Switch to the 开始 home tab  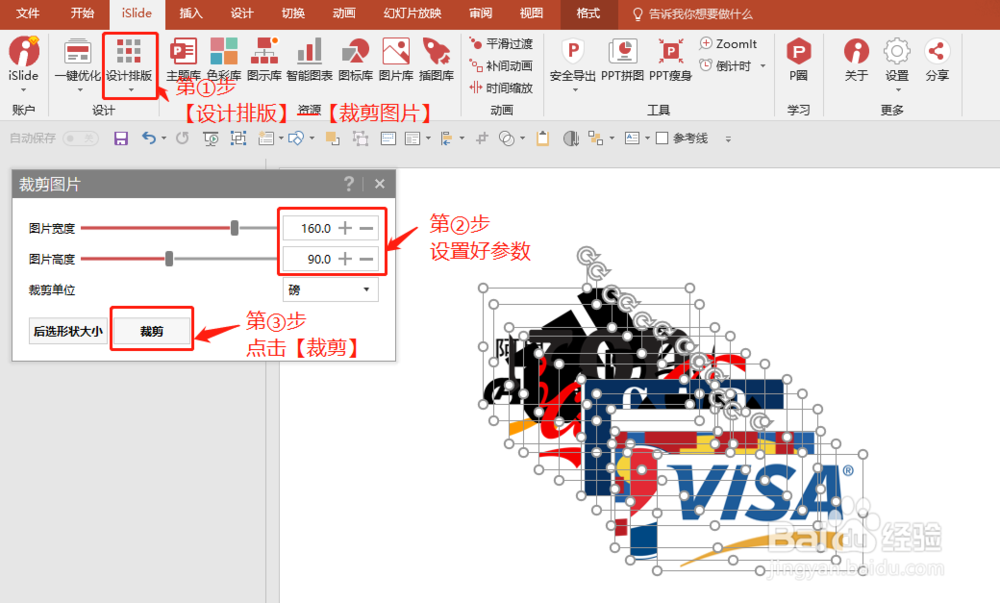click(82, 13)
